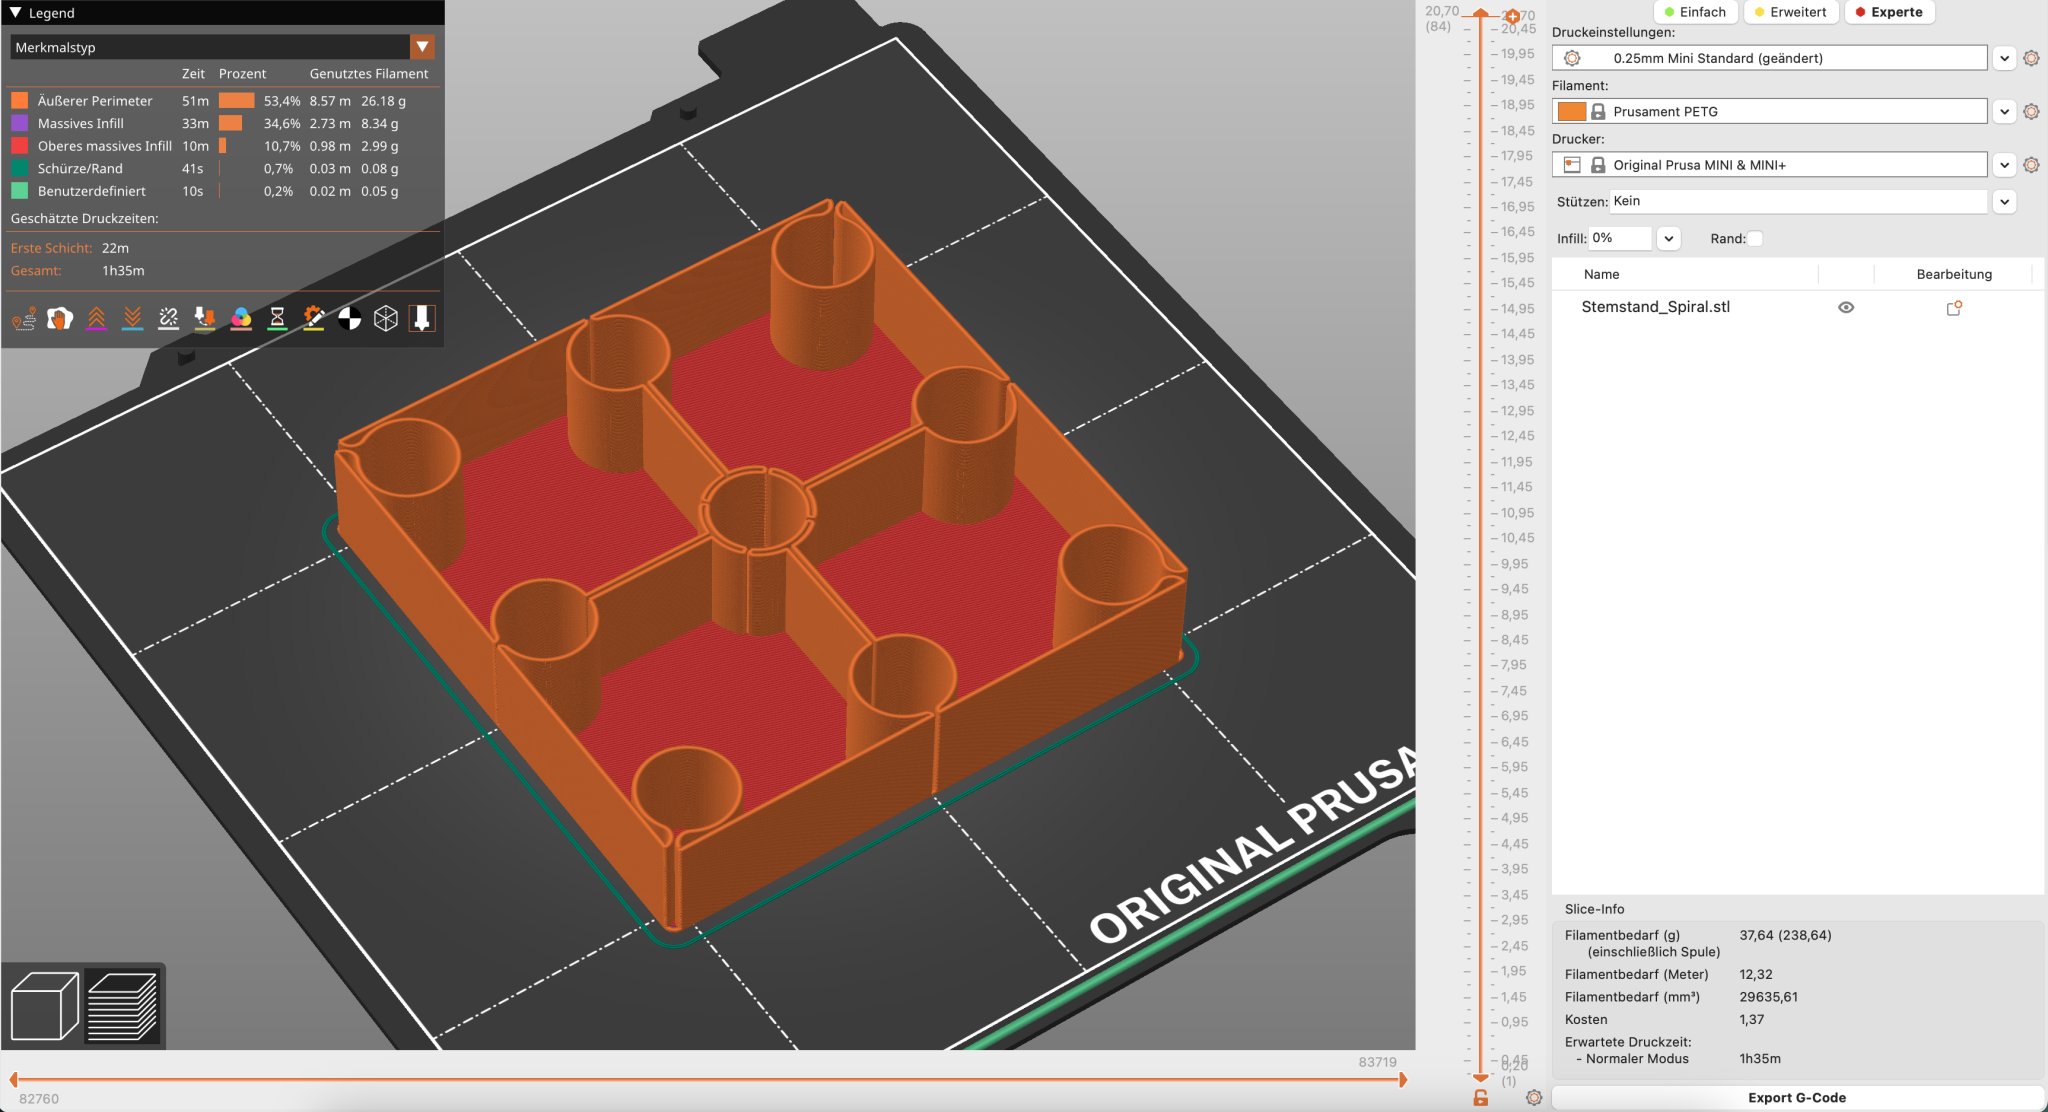Select the Erweitert mode tab

tap(1789, 12)
